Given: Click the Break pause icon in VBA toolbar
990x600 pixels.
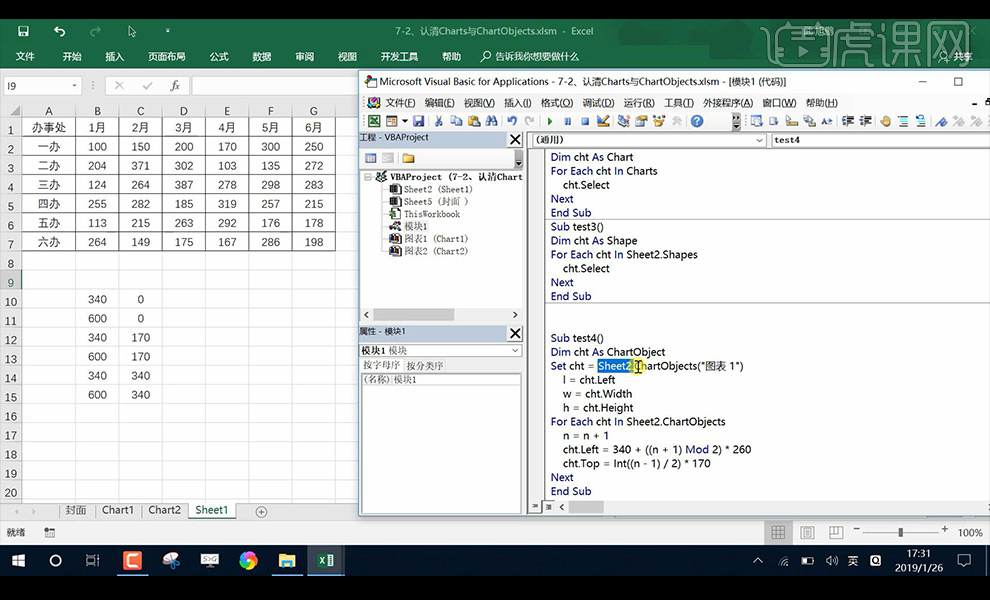Looking at the screenshot, I should coord(568,121).
